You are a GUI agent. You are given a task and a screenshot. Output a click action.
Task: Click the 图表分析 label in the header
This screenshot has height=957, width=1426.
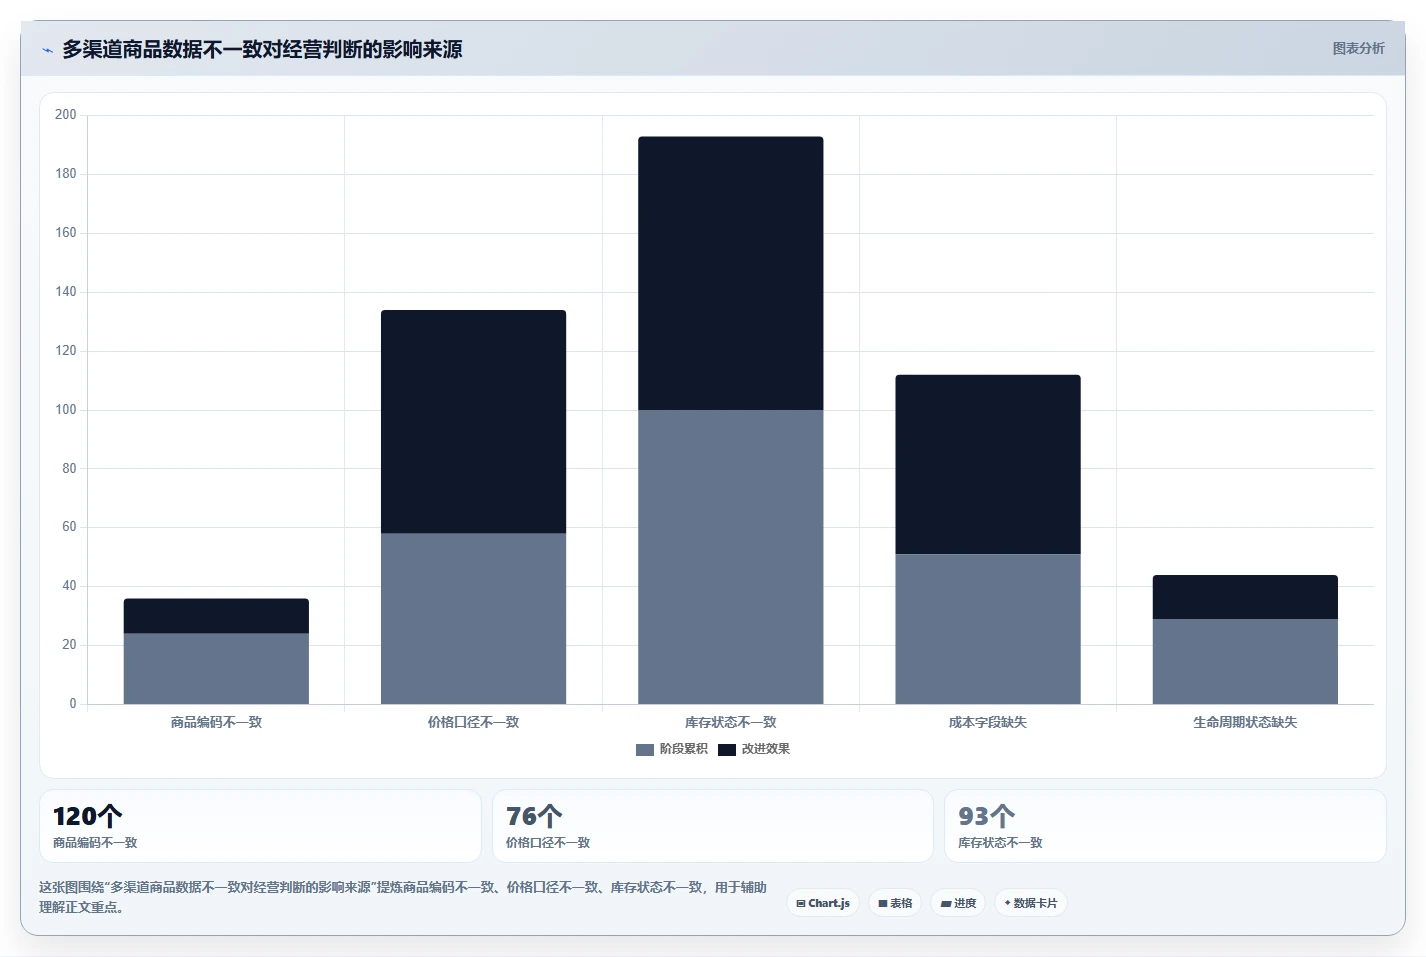click(1358, 48)
